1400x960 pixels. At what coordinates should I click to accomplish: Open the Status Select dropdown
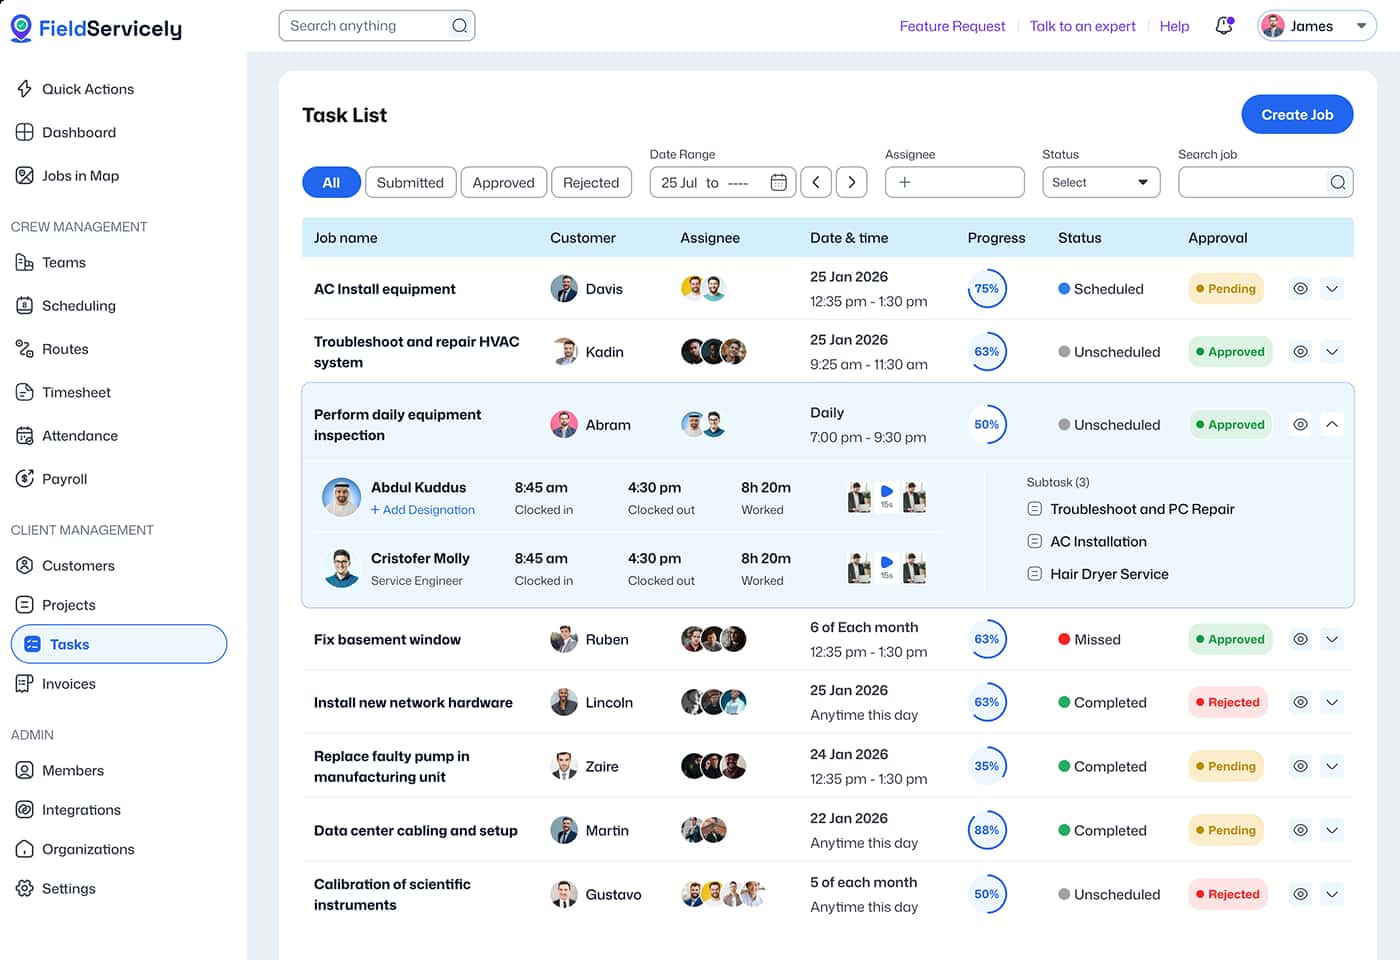(1101, 182)
